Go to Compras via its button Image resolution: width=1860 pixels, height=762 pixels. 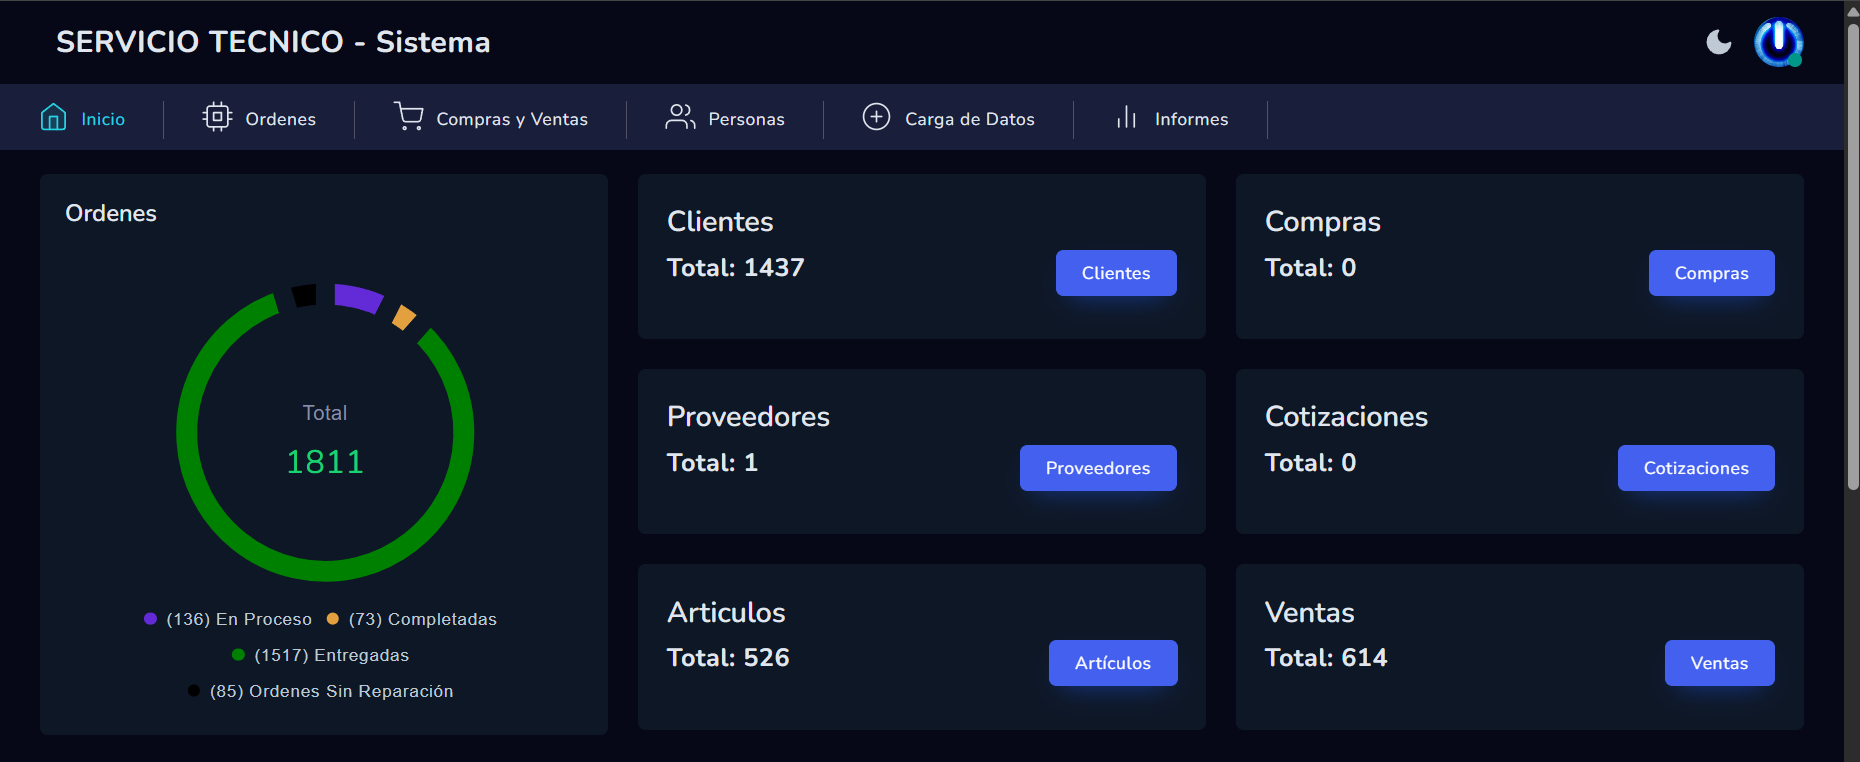point(1711,273)
